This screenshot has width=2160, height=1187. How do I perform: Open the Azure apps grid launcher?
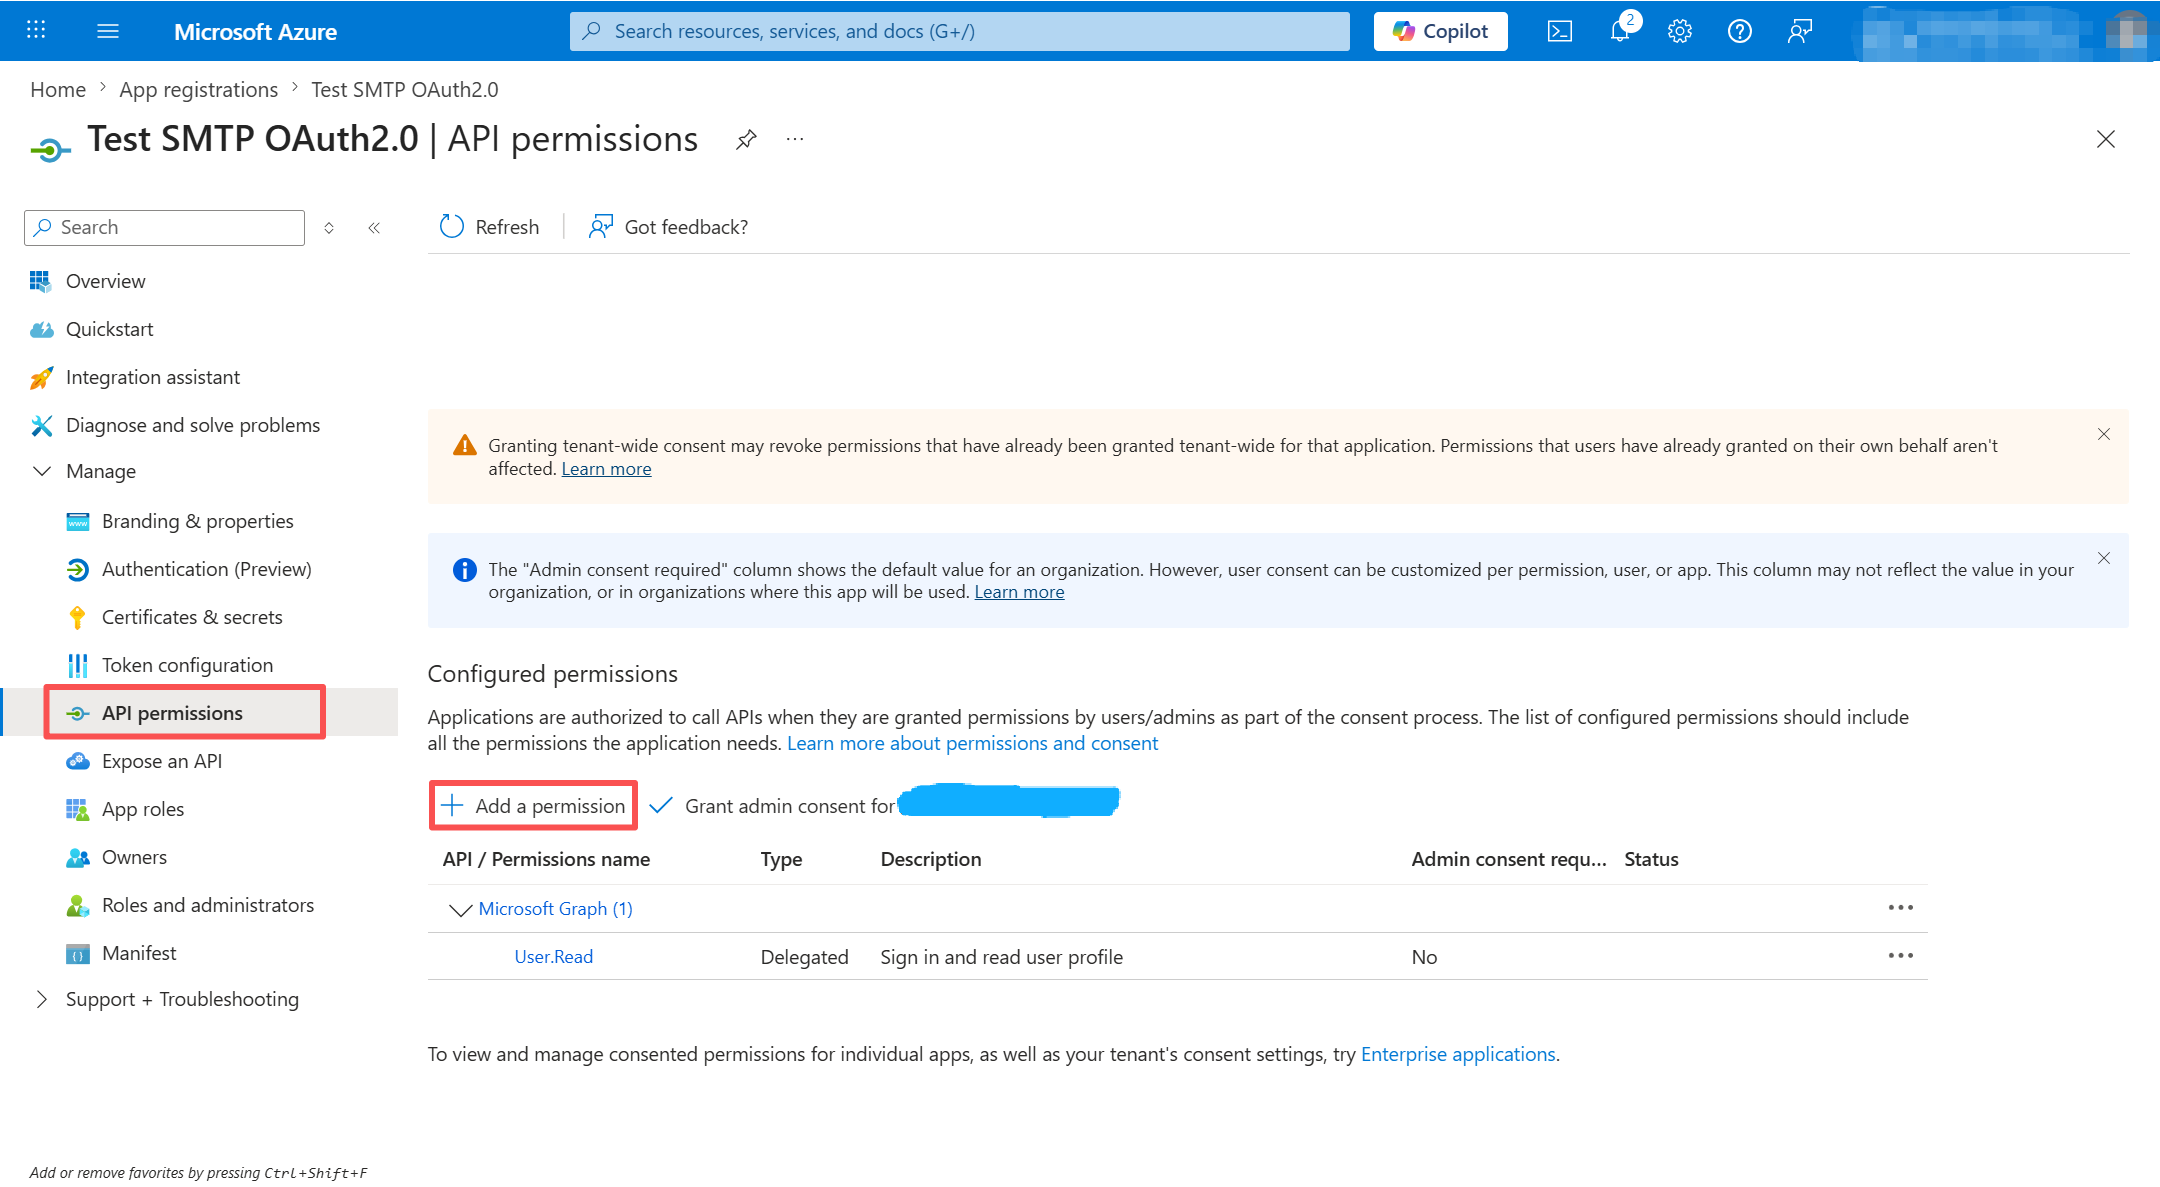[36, 30]
